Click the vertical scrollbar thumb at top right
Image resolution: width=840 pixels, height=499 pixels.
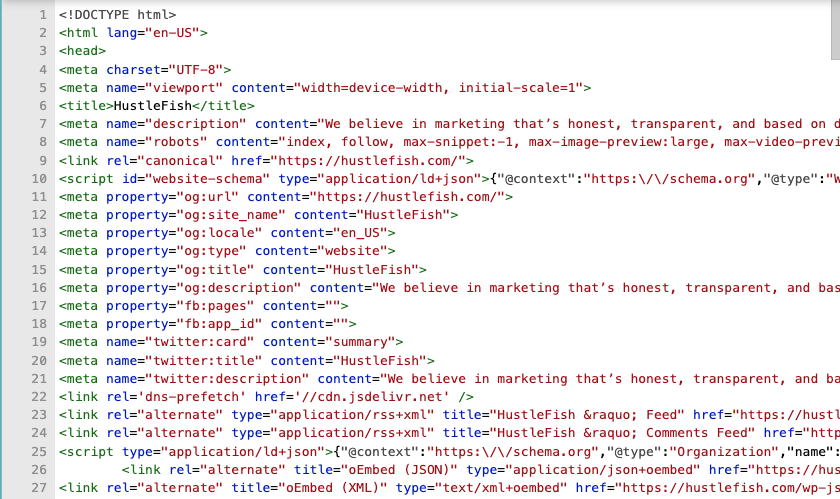[x=835, y=29]
